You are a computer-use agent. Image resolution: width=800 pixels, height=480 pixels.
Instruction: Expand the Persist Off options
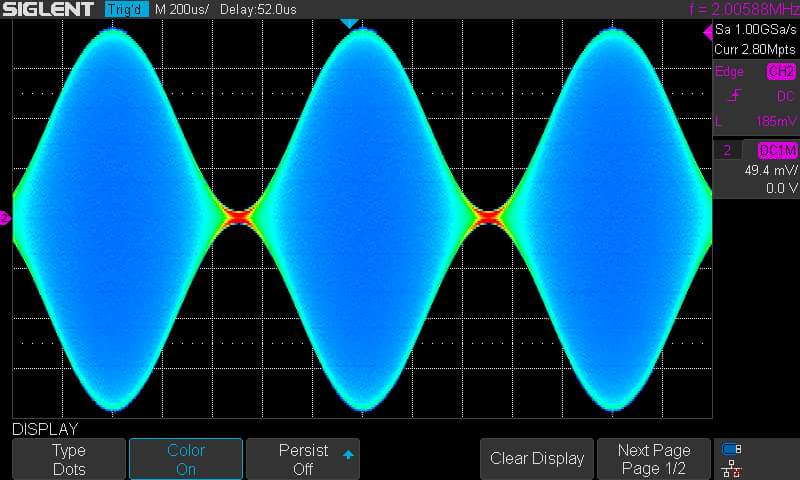303,459
